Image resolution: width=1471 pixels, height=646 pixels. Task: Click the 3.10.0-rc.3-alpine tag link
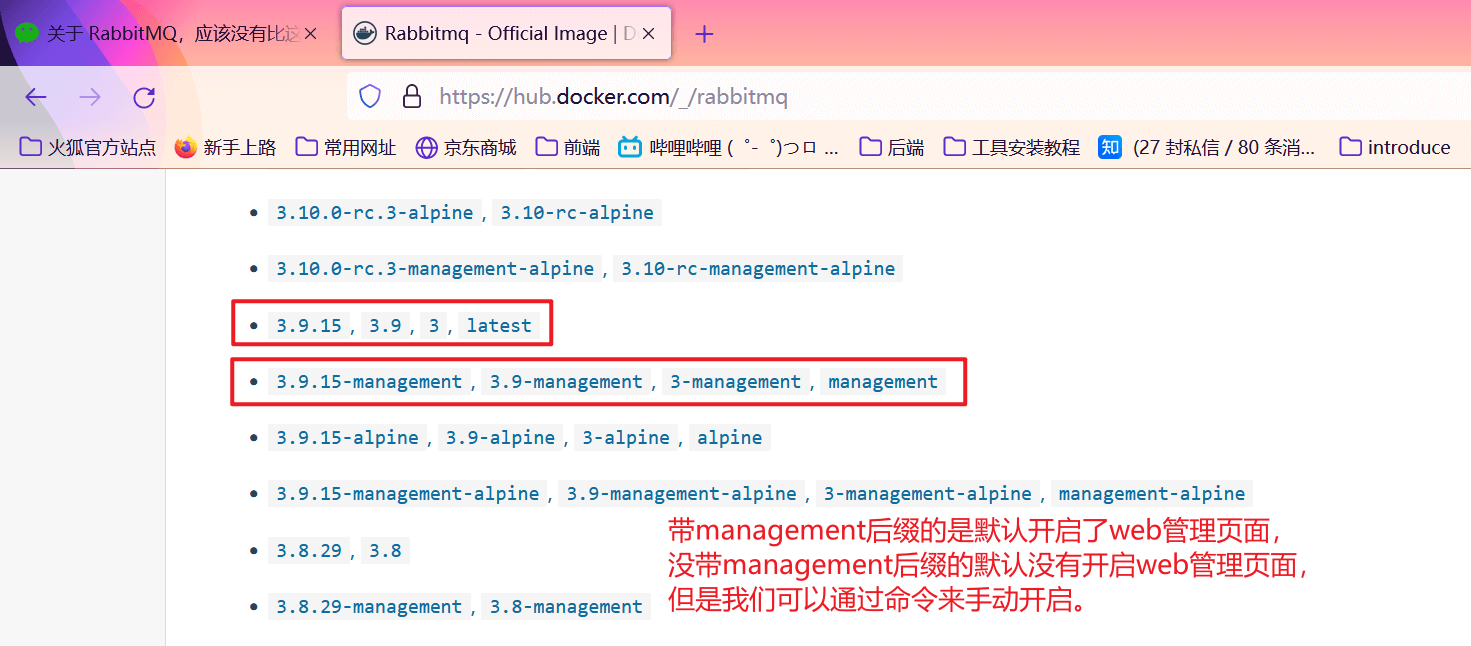tap(375, 212)
